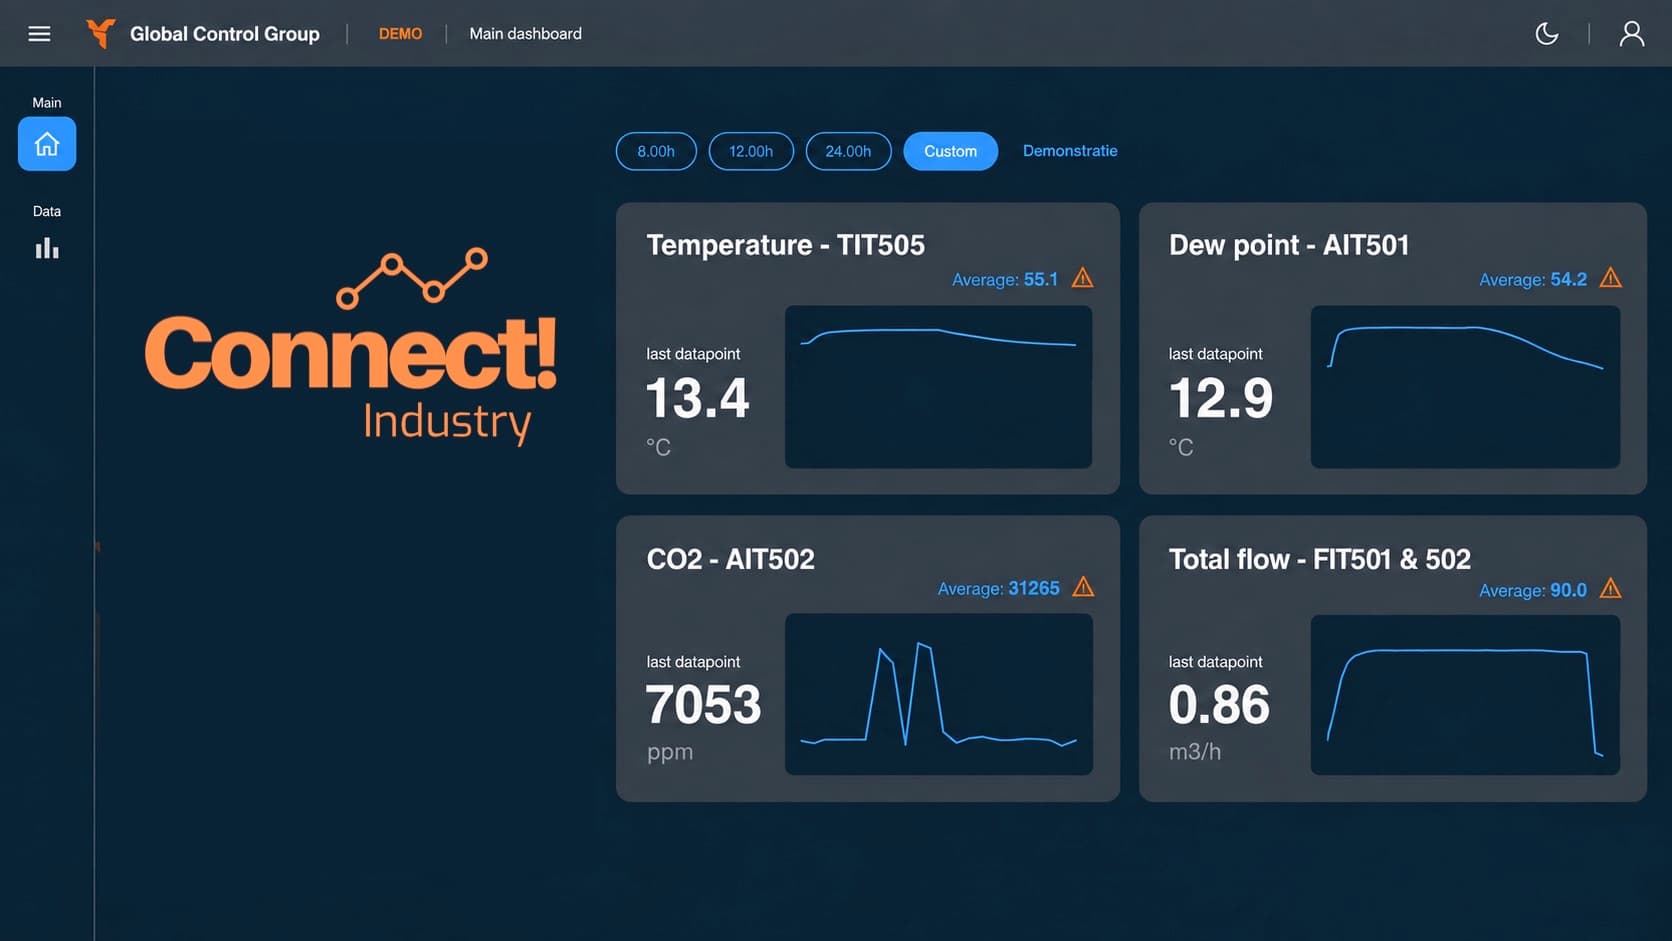This screenshot has width=1672, height=941.
Task: Click warning icon on Dew point AIT501
Action: [x=1610, y=278]
